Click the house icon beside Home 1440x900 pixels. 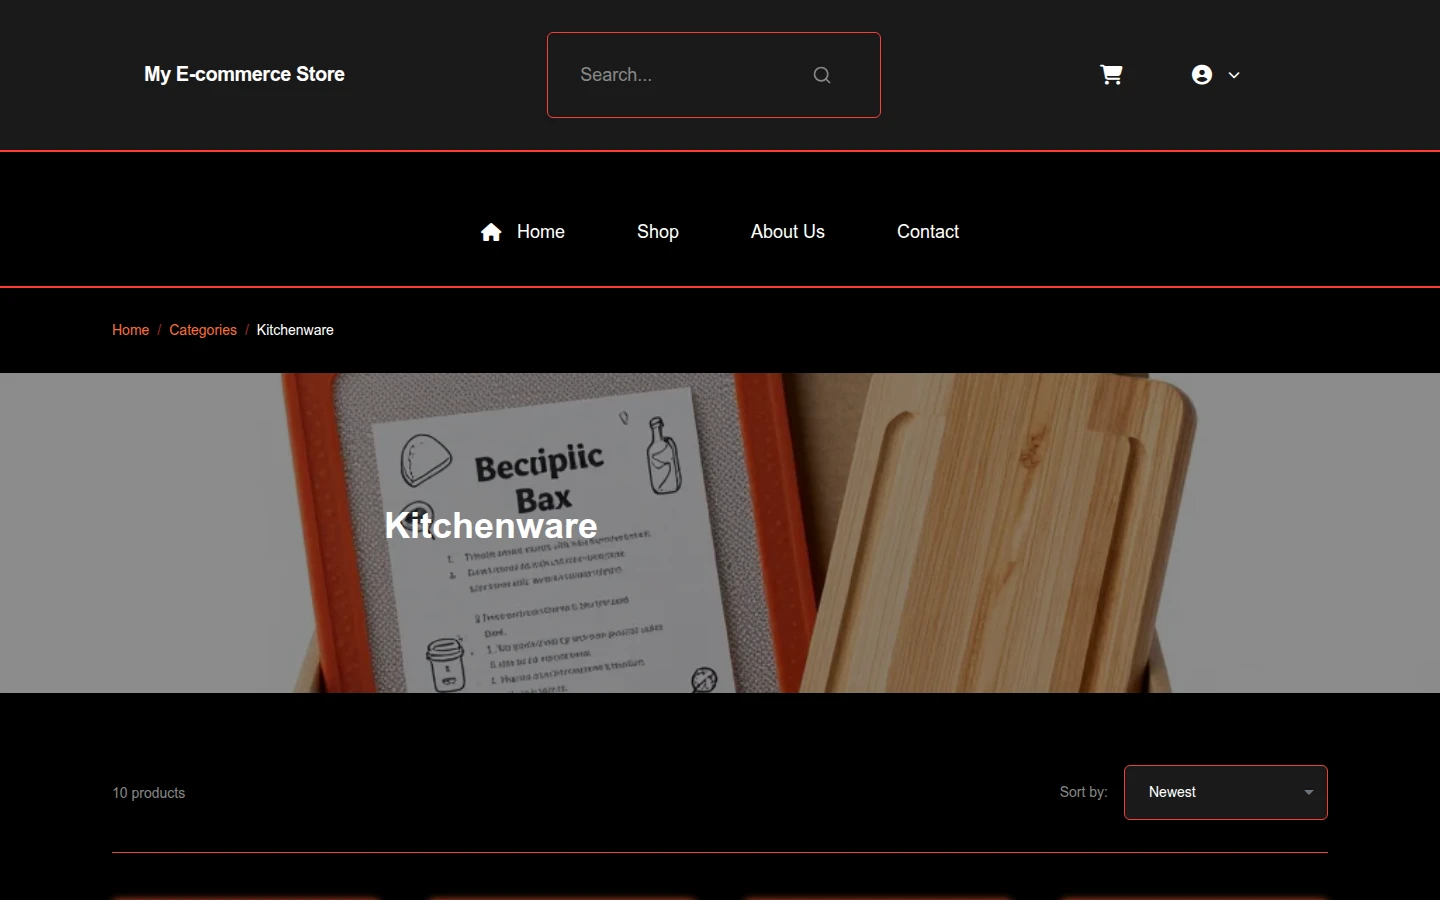(491, 232)
